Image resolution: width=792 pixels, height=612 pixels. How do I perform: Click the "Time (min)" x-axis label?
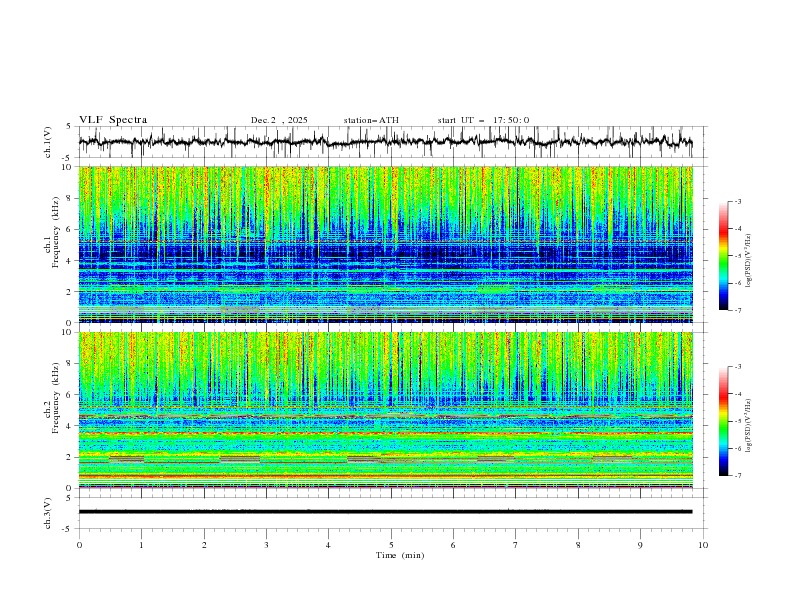[x=400, y=555]
